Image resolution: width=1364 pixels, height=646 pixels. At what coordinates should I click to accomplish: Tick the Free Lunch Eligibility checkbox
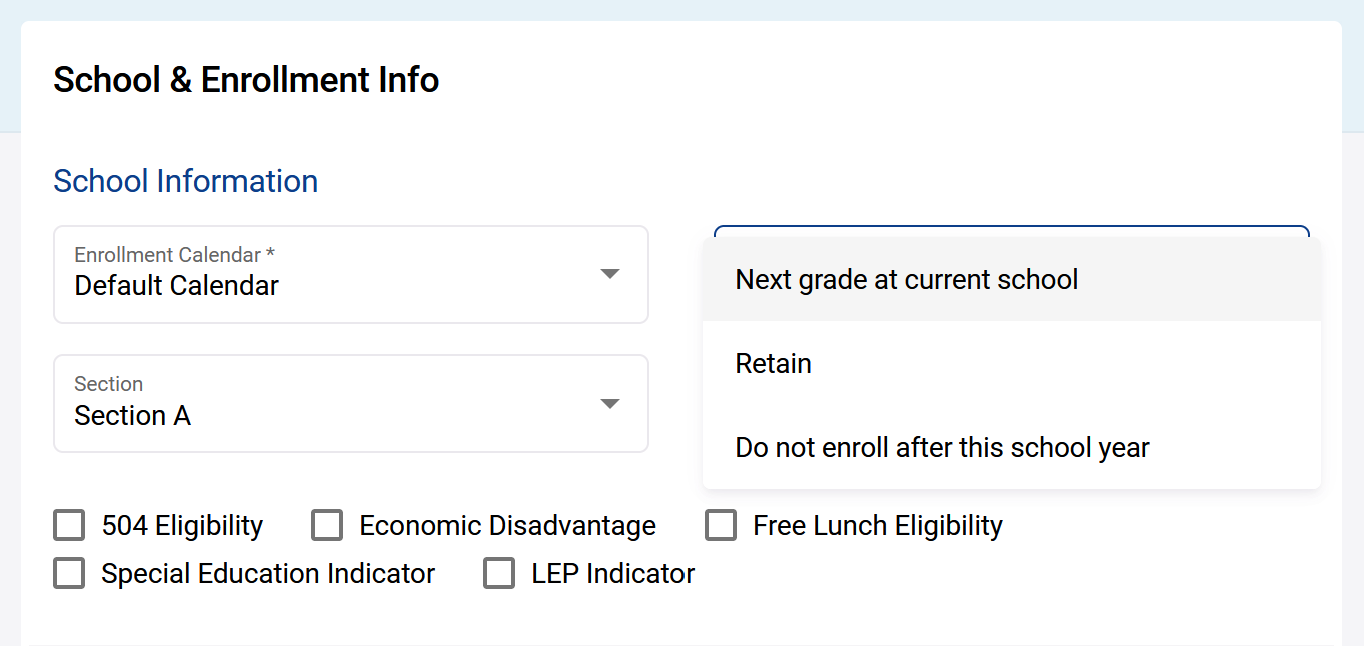(x=721, y=525)
